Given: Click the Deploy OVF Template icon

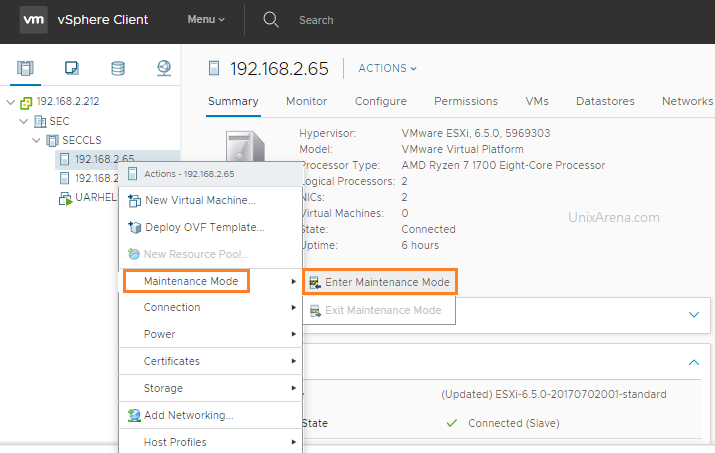Looking at the screenshot, I should click(x=135, y=227).
